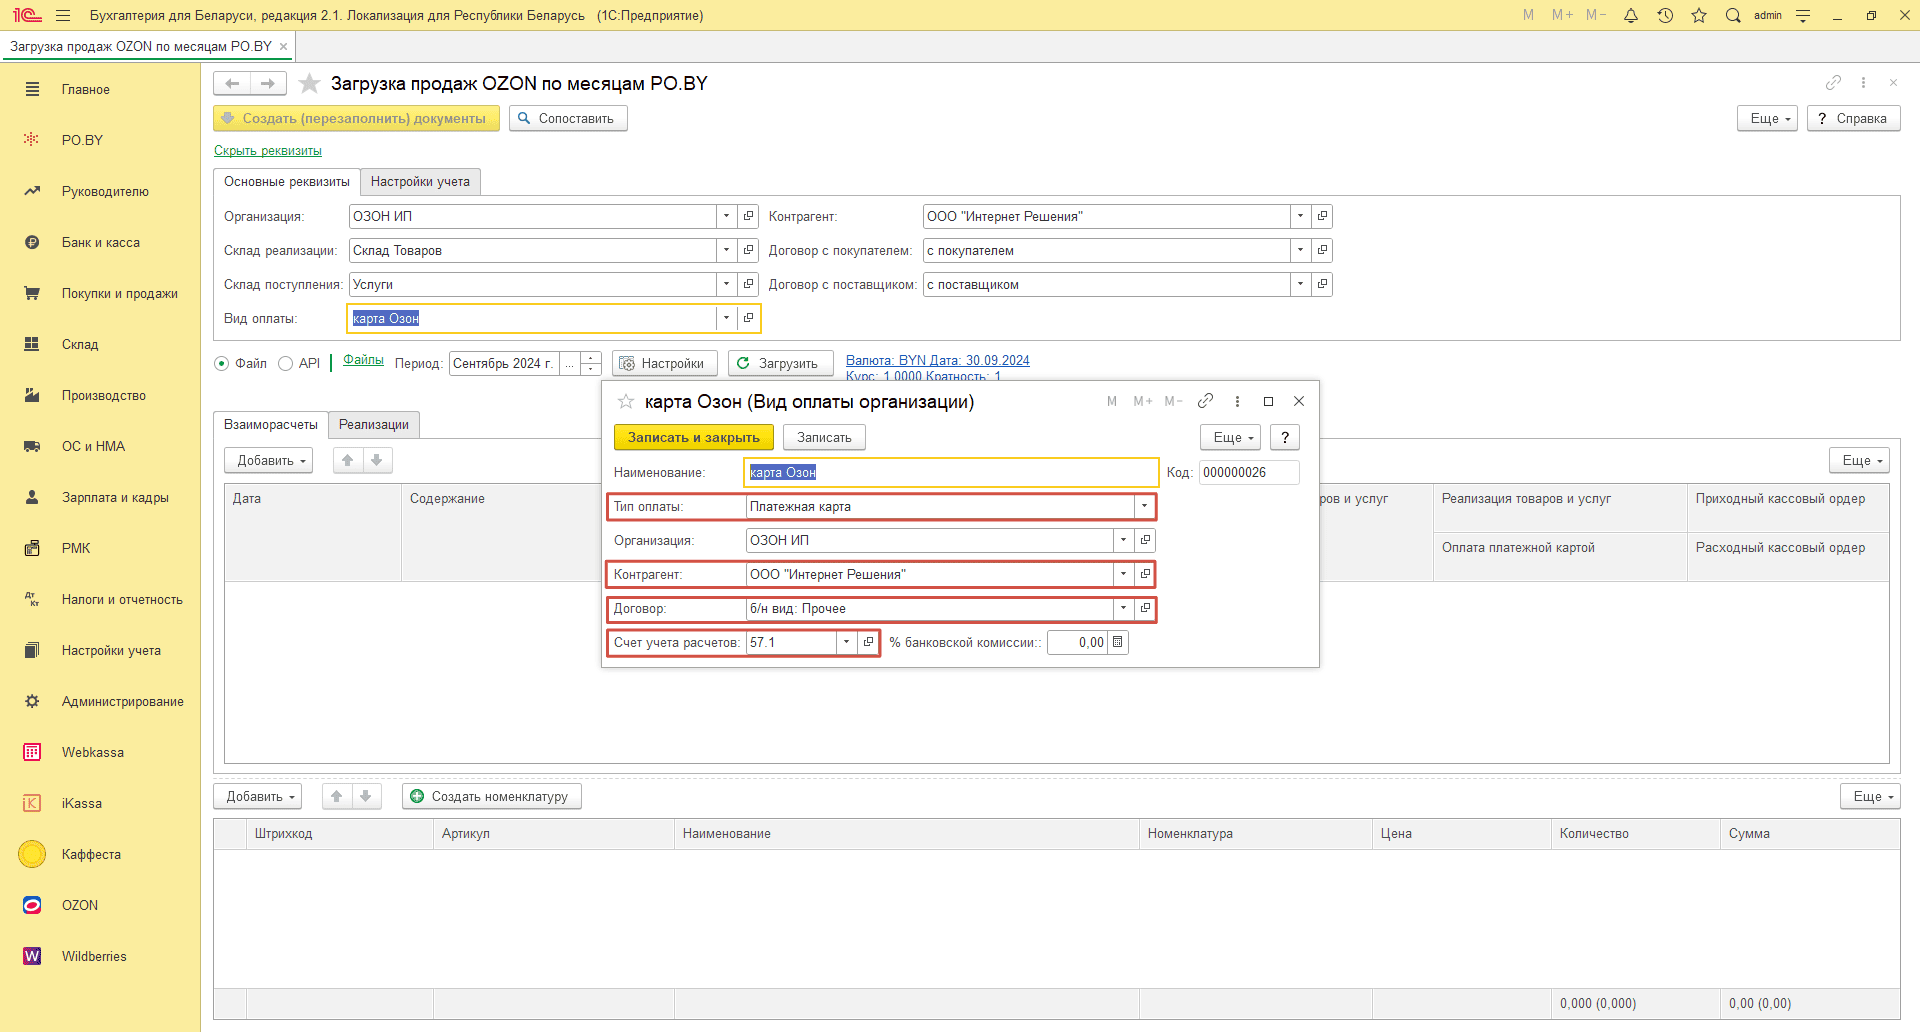Screen dimensions: 1920x1032
Task: Click Создать номенклатуру button
Action: point(492,796)
